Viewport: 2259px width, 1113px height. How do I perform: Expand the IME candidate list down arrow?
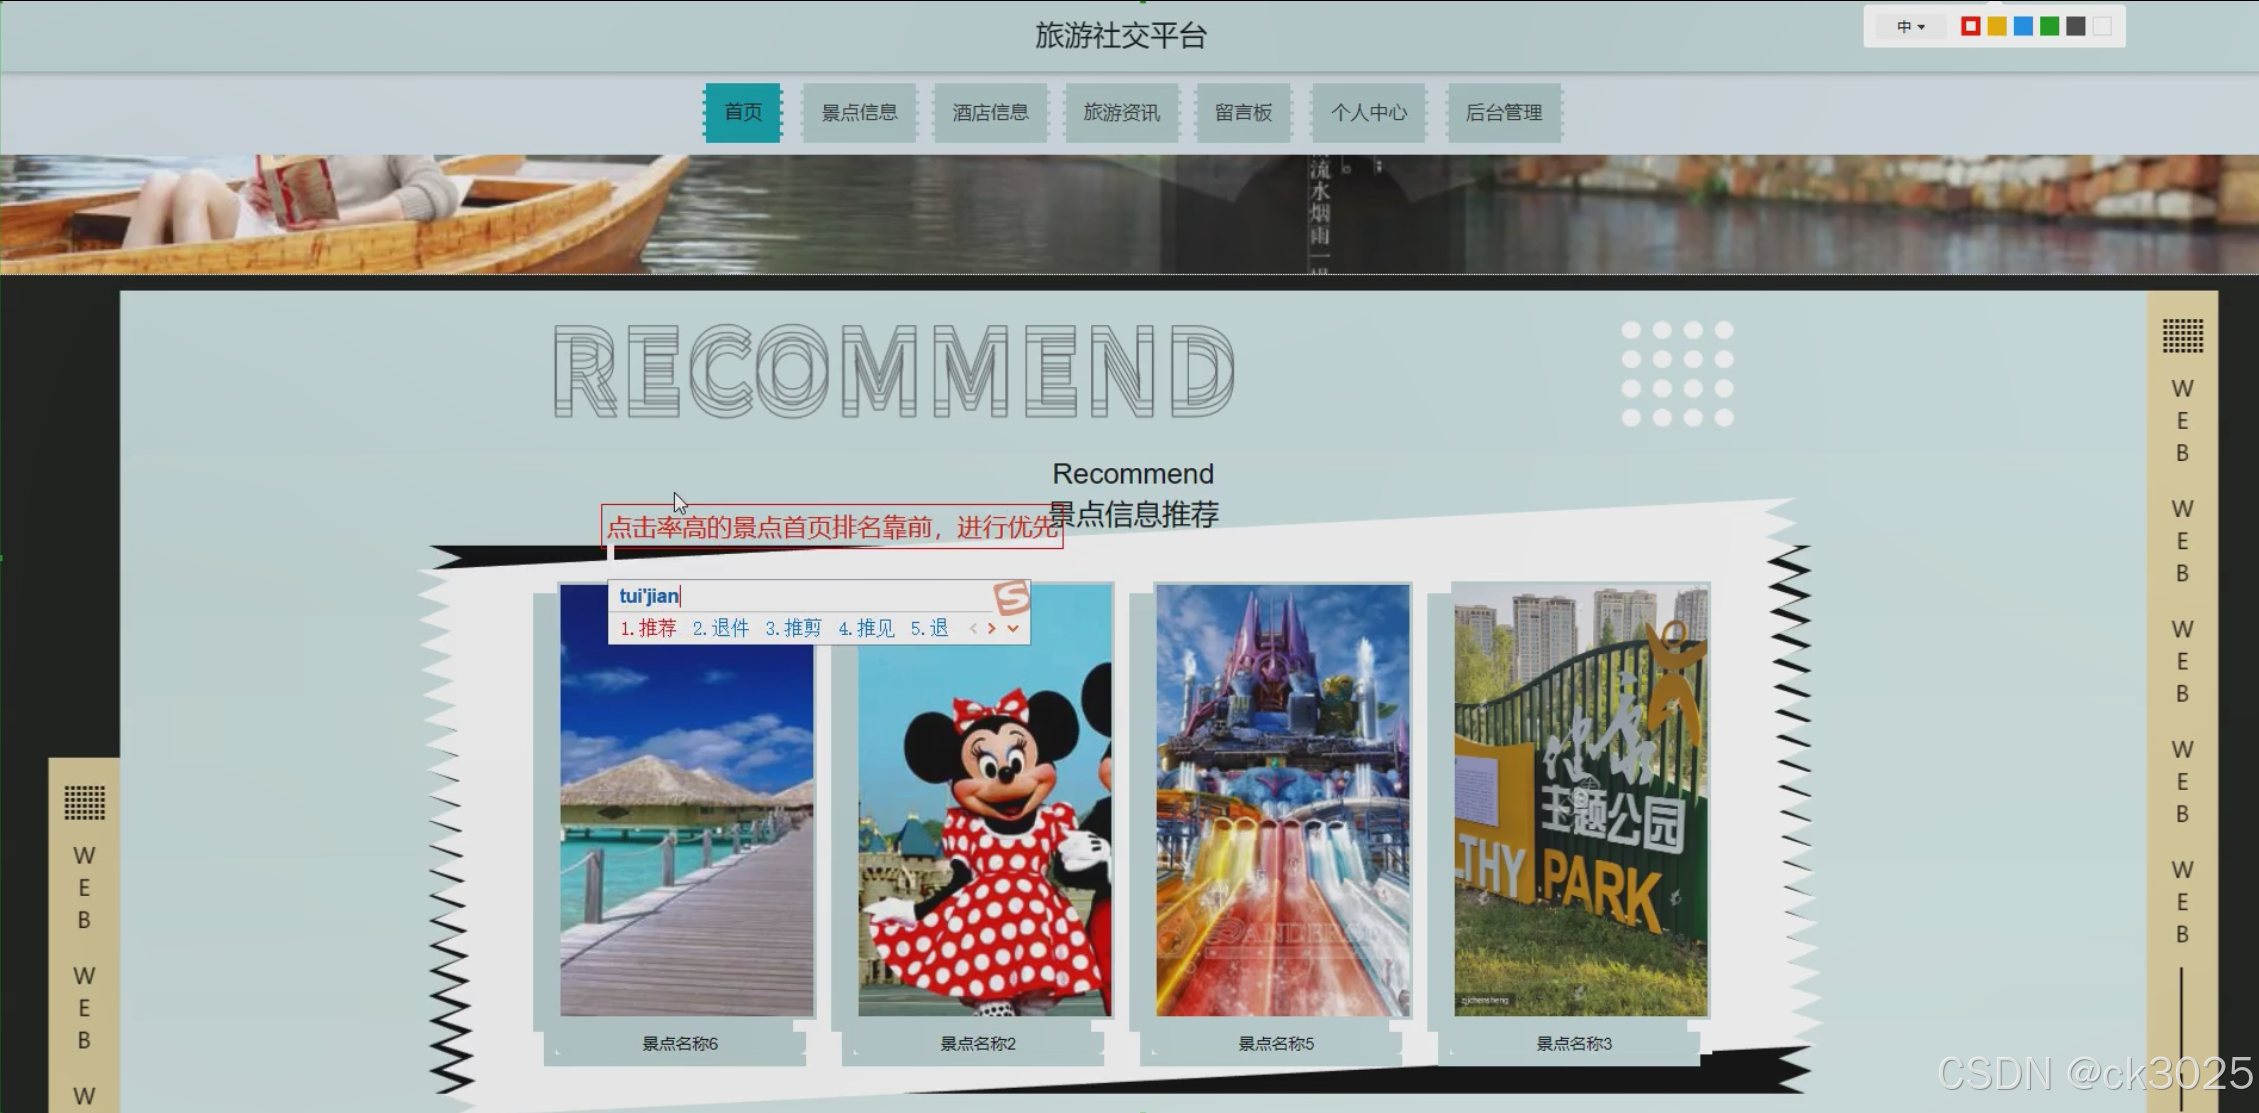tap(1013, 629)
